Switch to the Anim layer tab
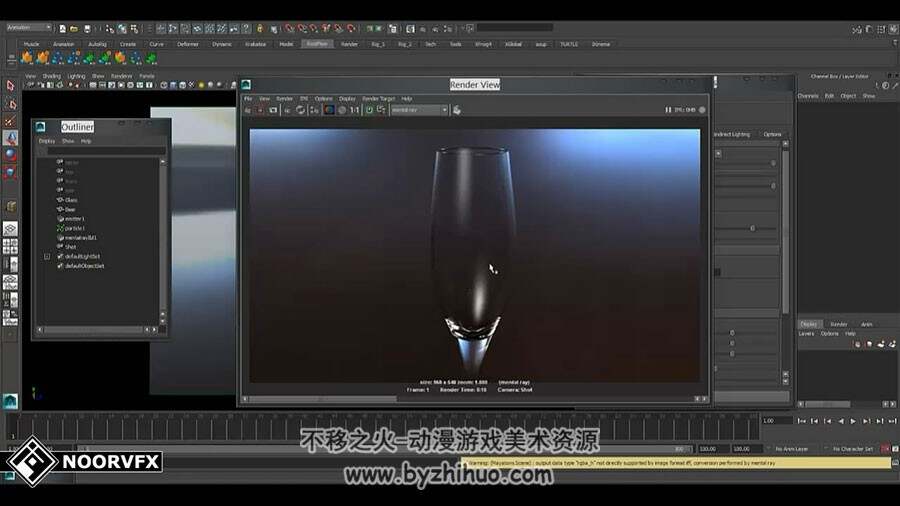900x506 pixels. tap(867, 324)
